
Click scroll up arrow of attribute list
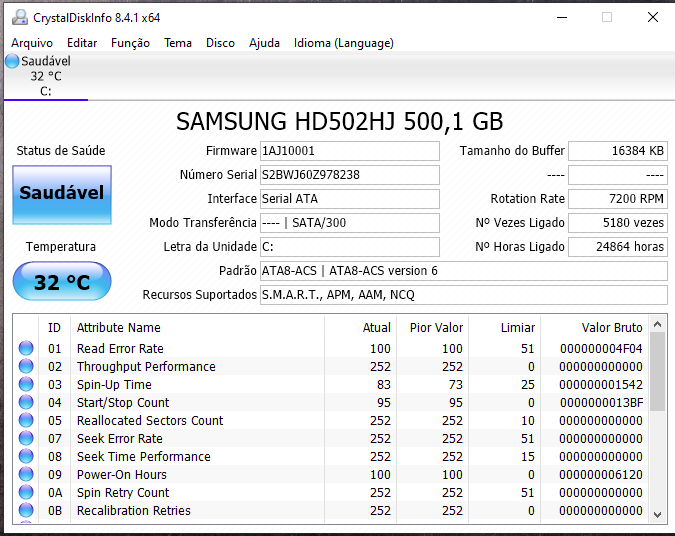click(657, 324)
